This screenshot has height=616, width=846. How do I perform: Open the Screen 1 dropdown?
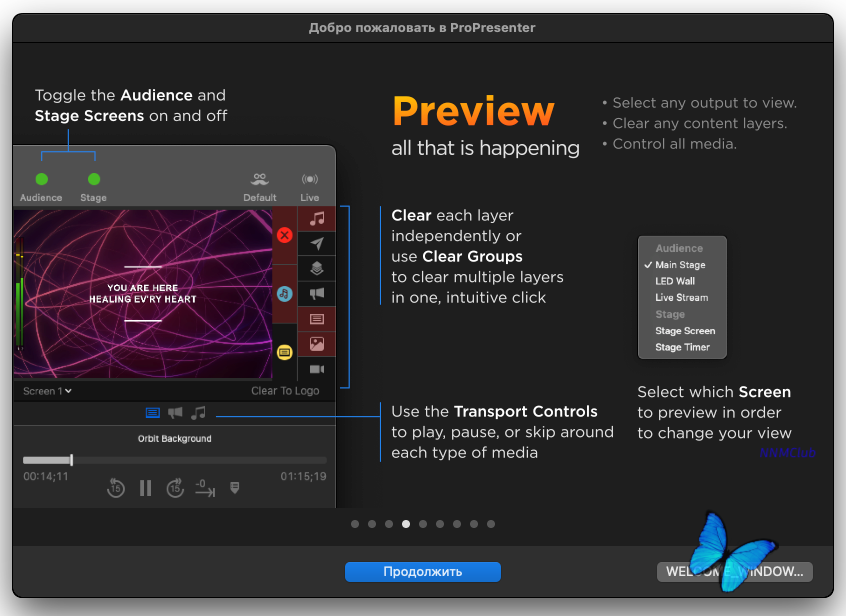point(47,391)
